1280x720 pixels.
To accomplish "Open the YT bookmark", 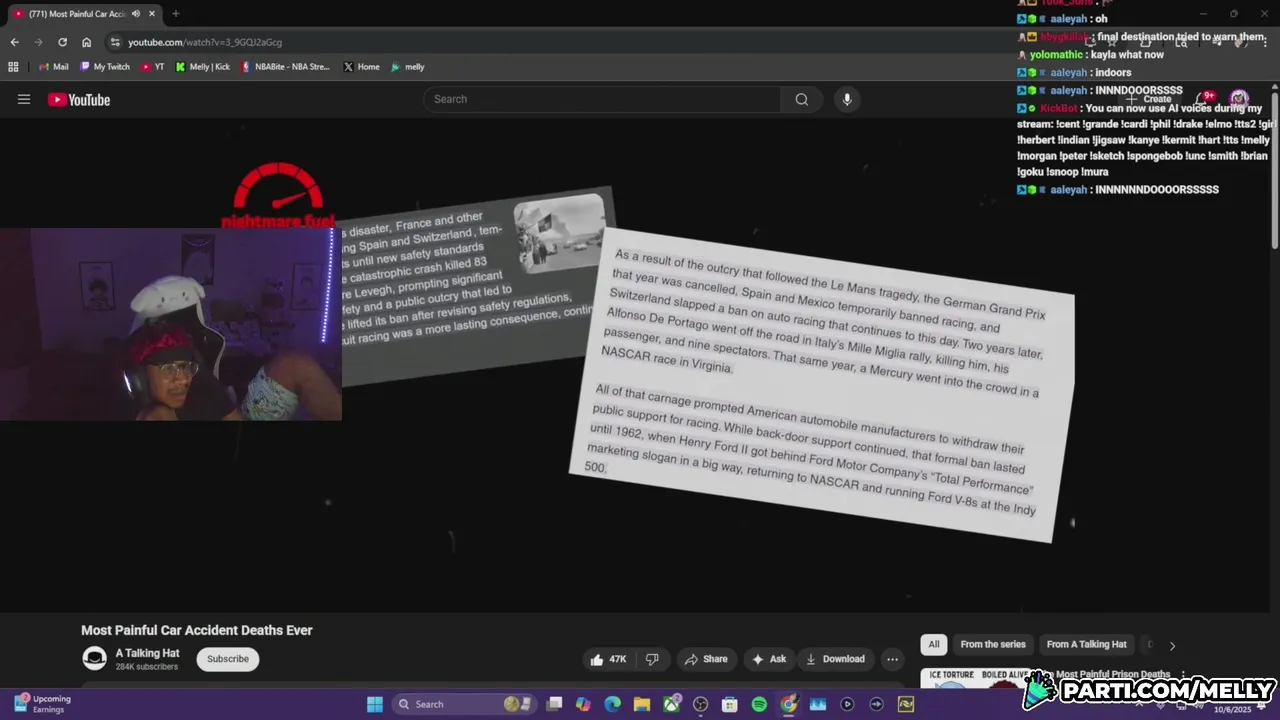I will (153, 67).
